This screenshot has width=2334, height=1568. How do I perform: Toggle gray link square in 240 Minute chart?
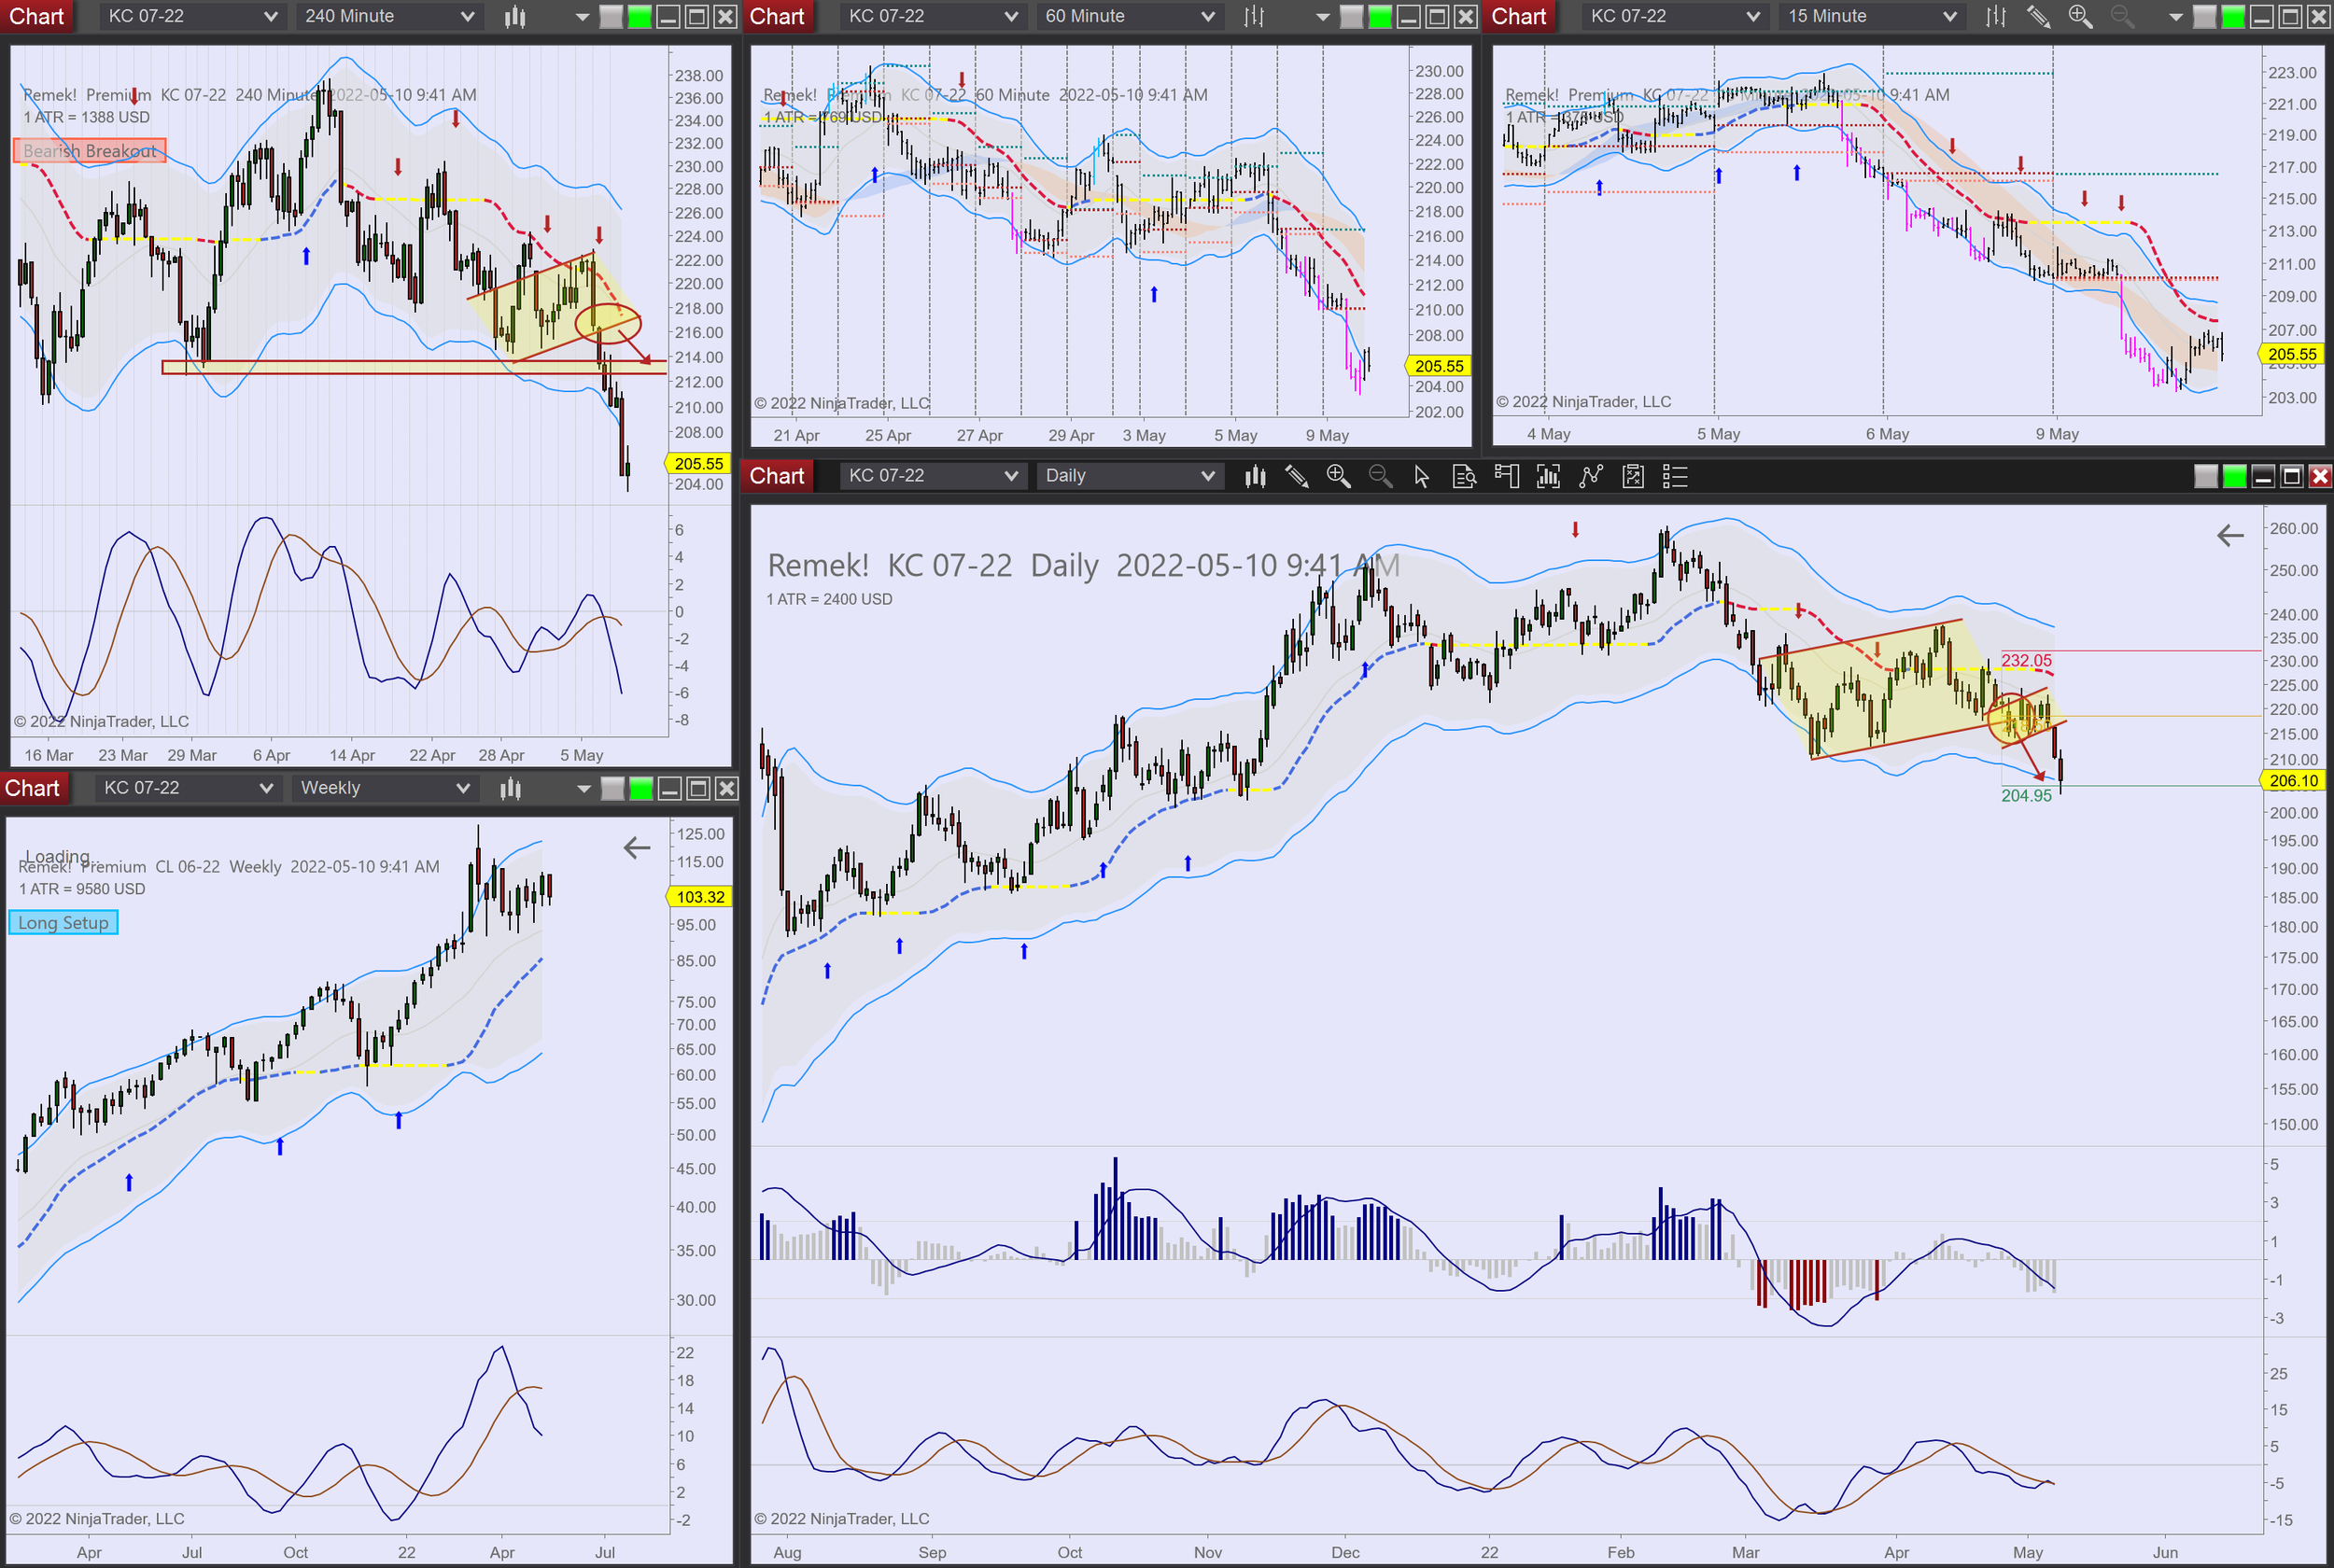611,16
